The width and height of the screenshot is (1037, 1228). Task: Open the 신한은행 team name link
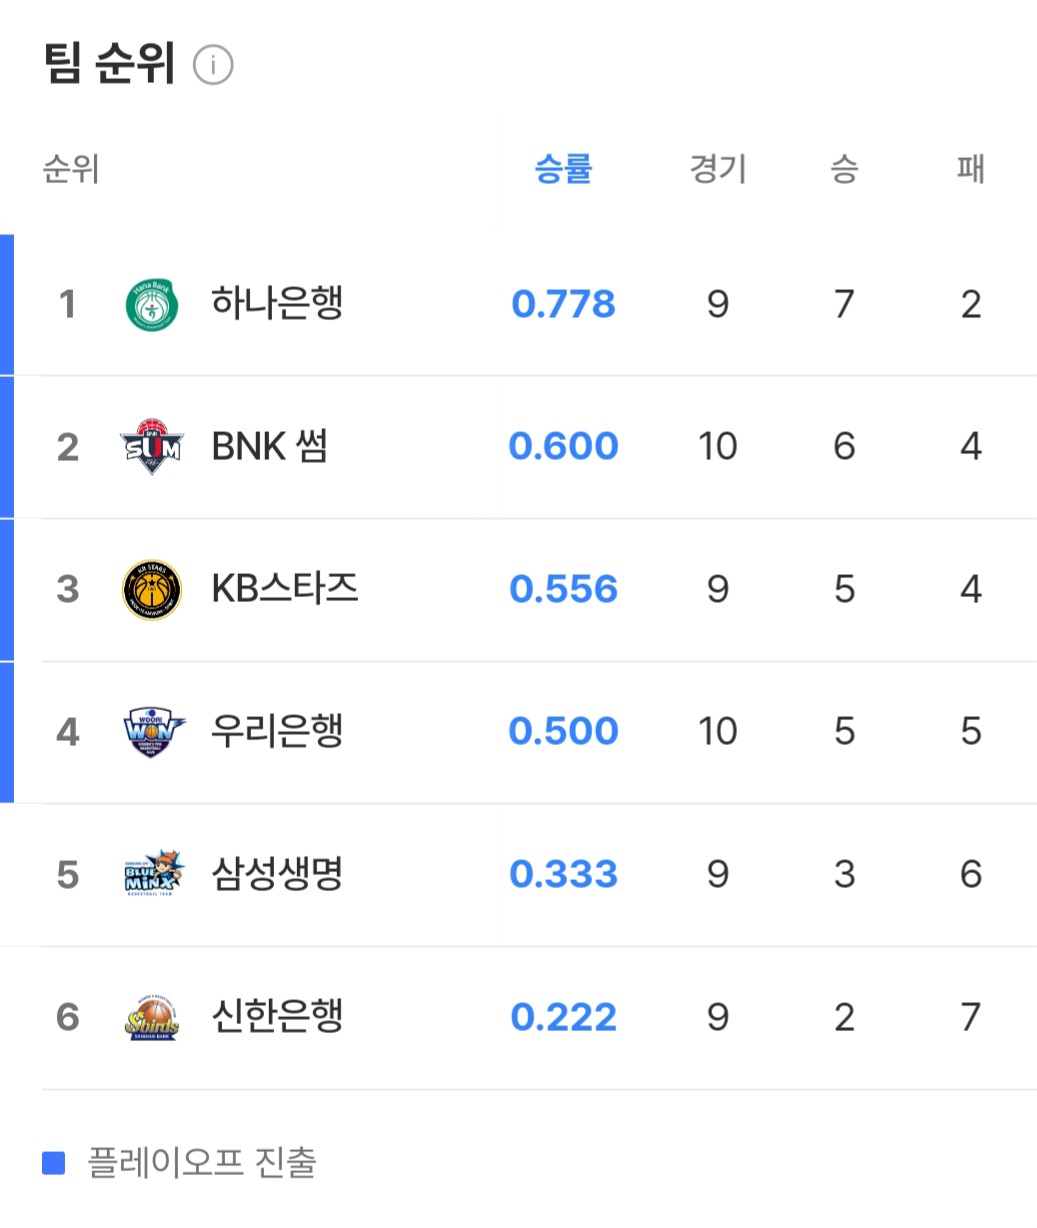tap(277, 1017)
